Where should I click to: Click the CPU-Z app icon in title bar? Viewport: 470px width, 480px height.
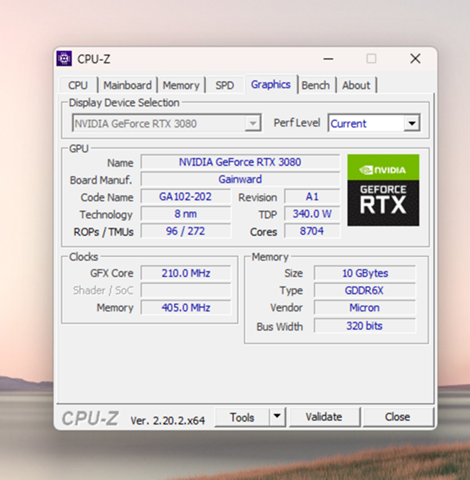pos(64,59)
